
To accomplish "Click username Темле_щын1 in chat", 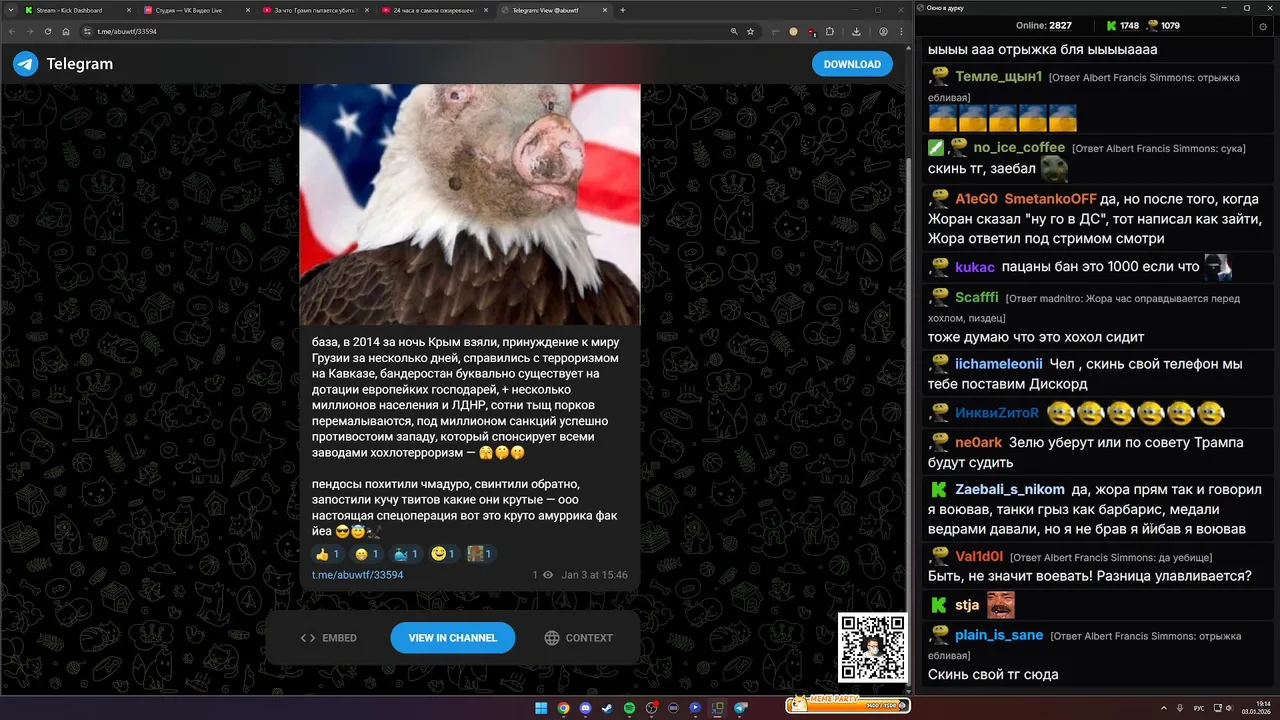I will coord(999,76).
